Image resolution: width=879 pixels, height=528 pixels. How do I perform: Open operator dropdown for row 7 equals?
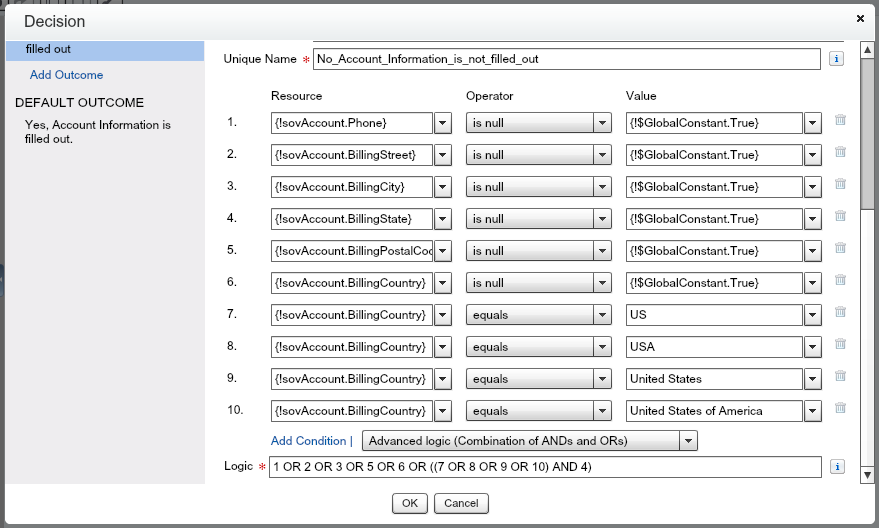pyautogui.click(x=602, y=315)
